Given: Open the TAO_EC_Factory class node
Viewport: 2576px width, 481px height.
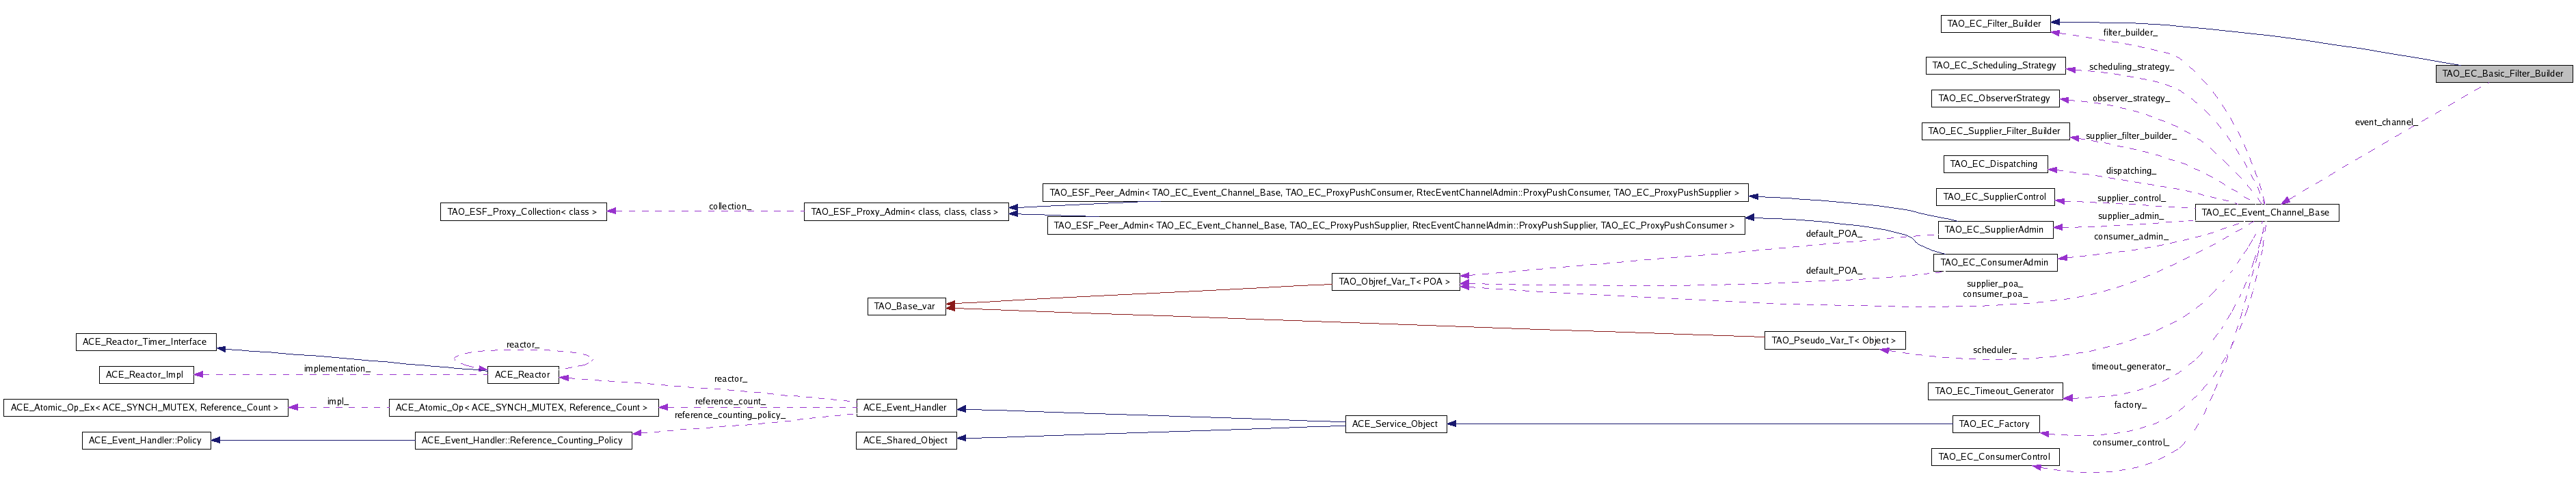Looking at the screenshot, I should click(1994, 424).
